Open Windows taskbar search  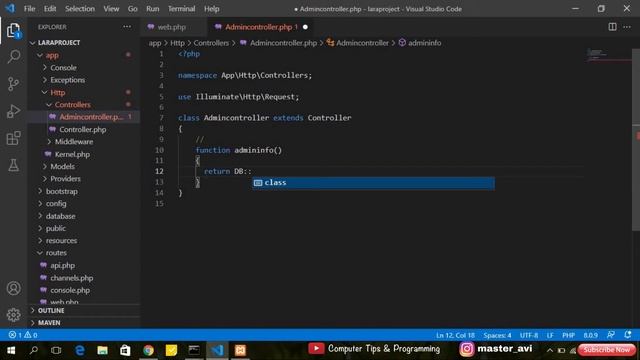pyautogui.click(x=34, y=350)
